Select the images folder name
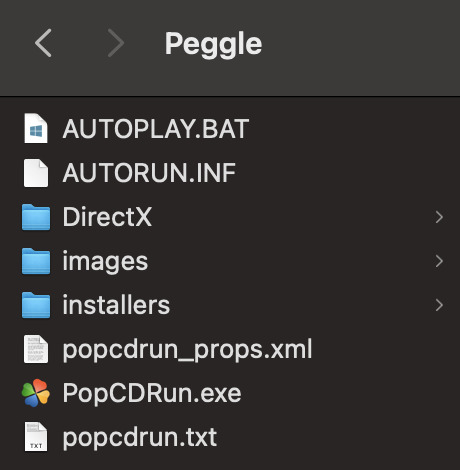 105,262
